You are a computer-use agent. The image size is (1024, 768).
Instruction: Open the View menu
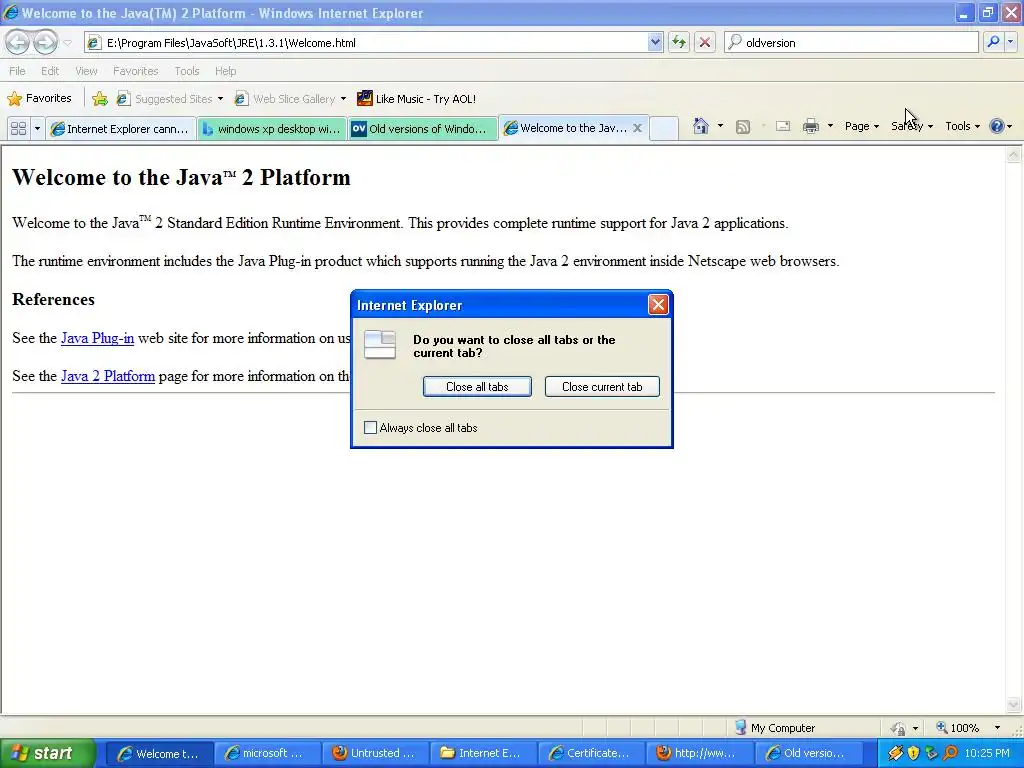tap(86, 71)
